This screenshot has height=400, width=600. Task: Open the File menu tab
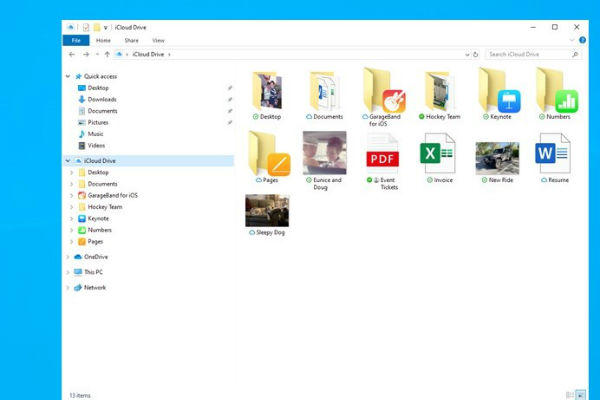[76, 40]
